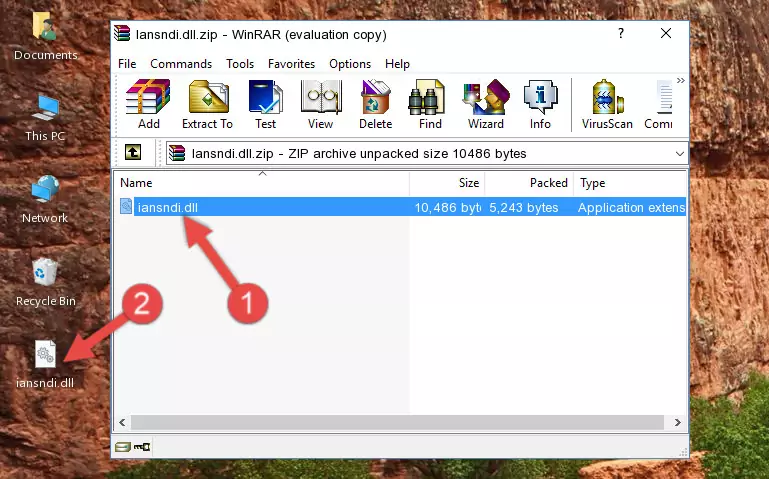Select iansndi.dll file on desktop
Screen dimensions: 769x479
point(45,365)
